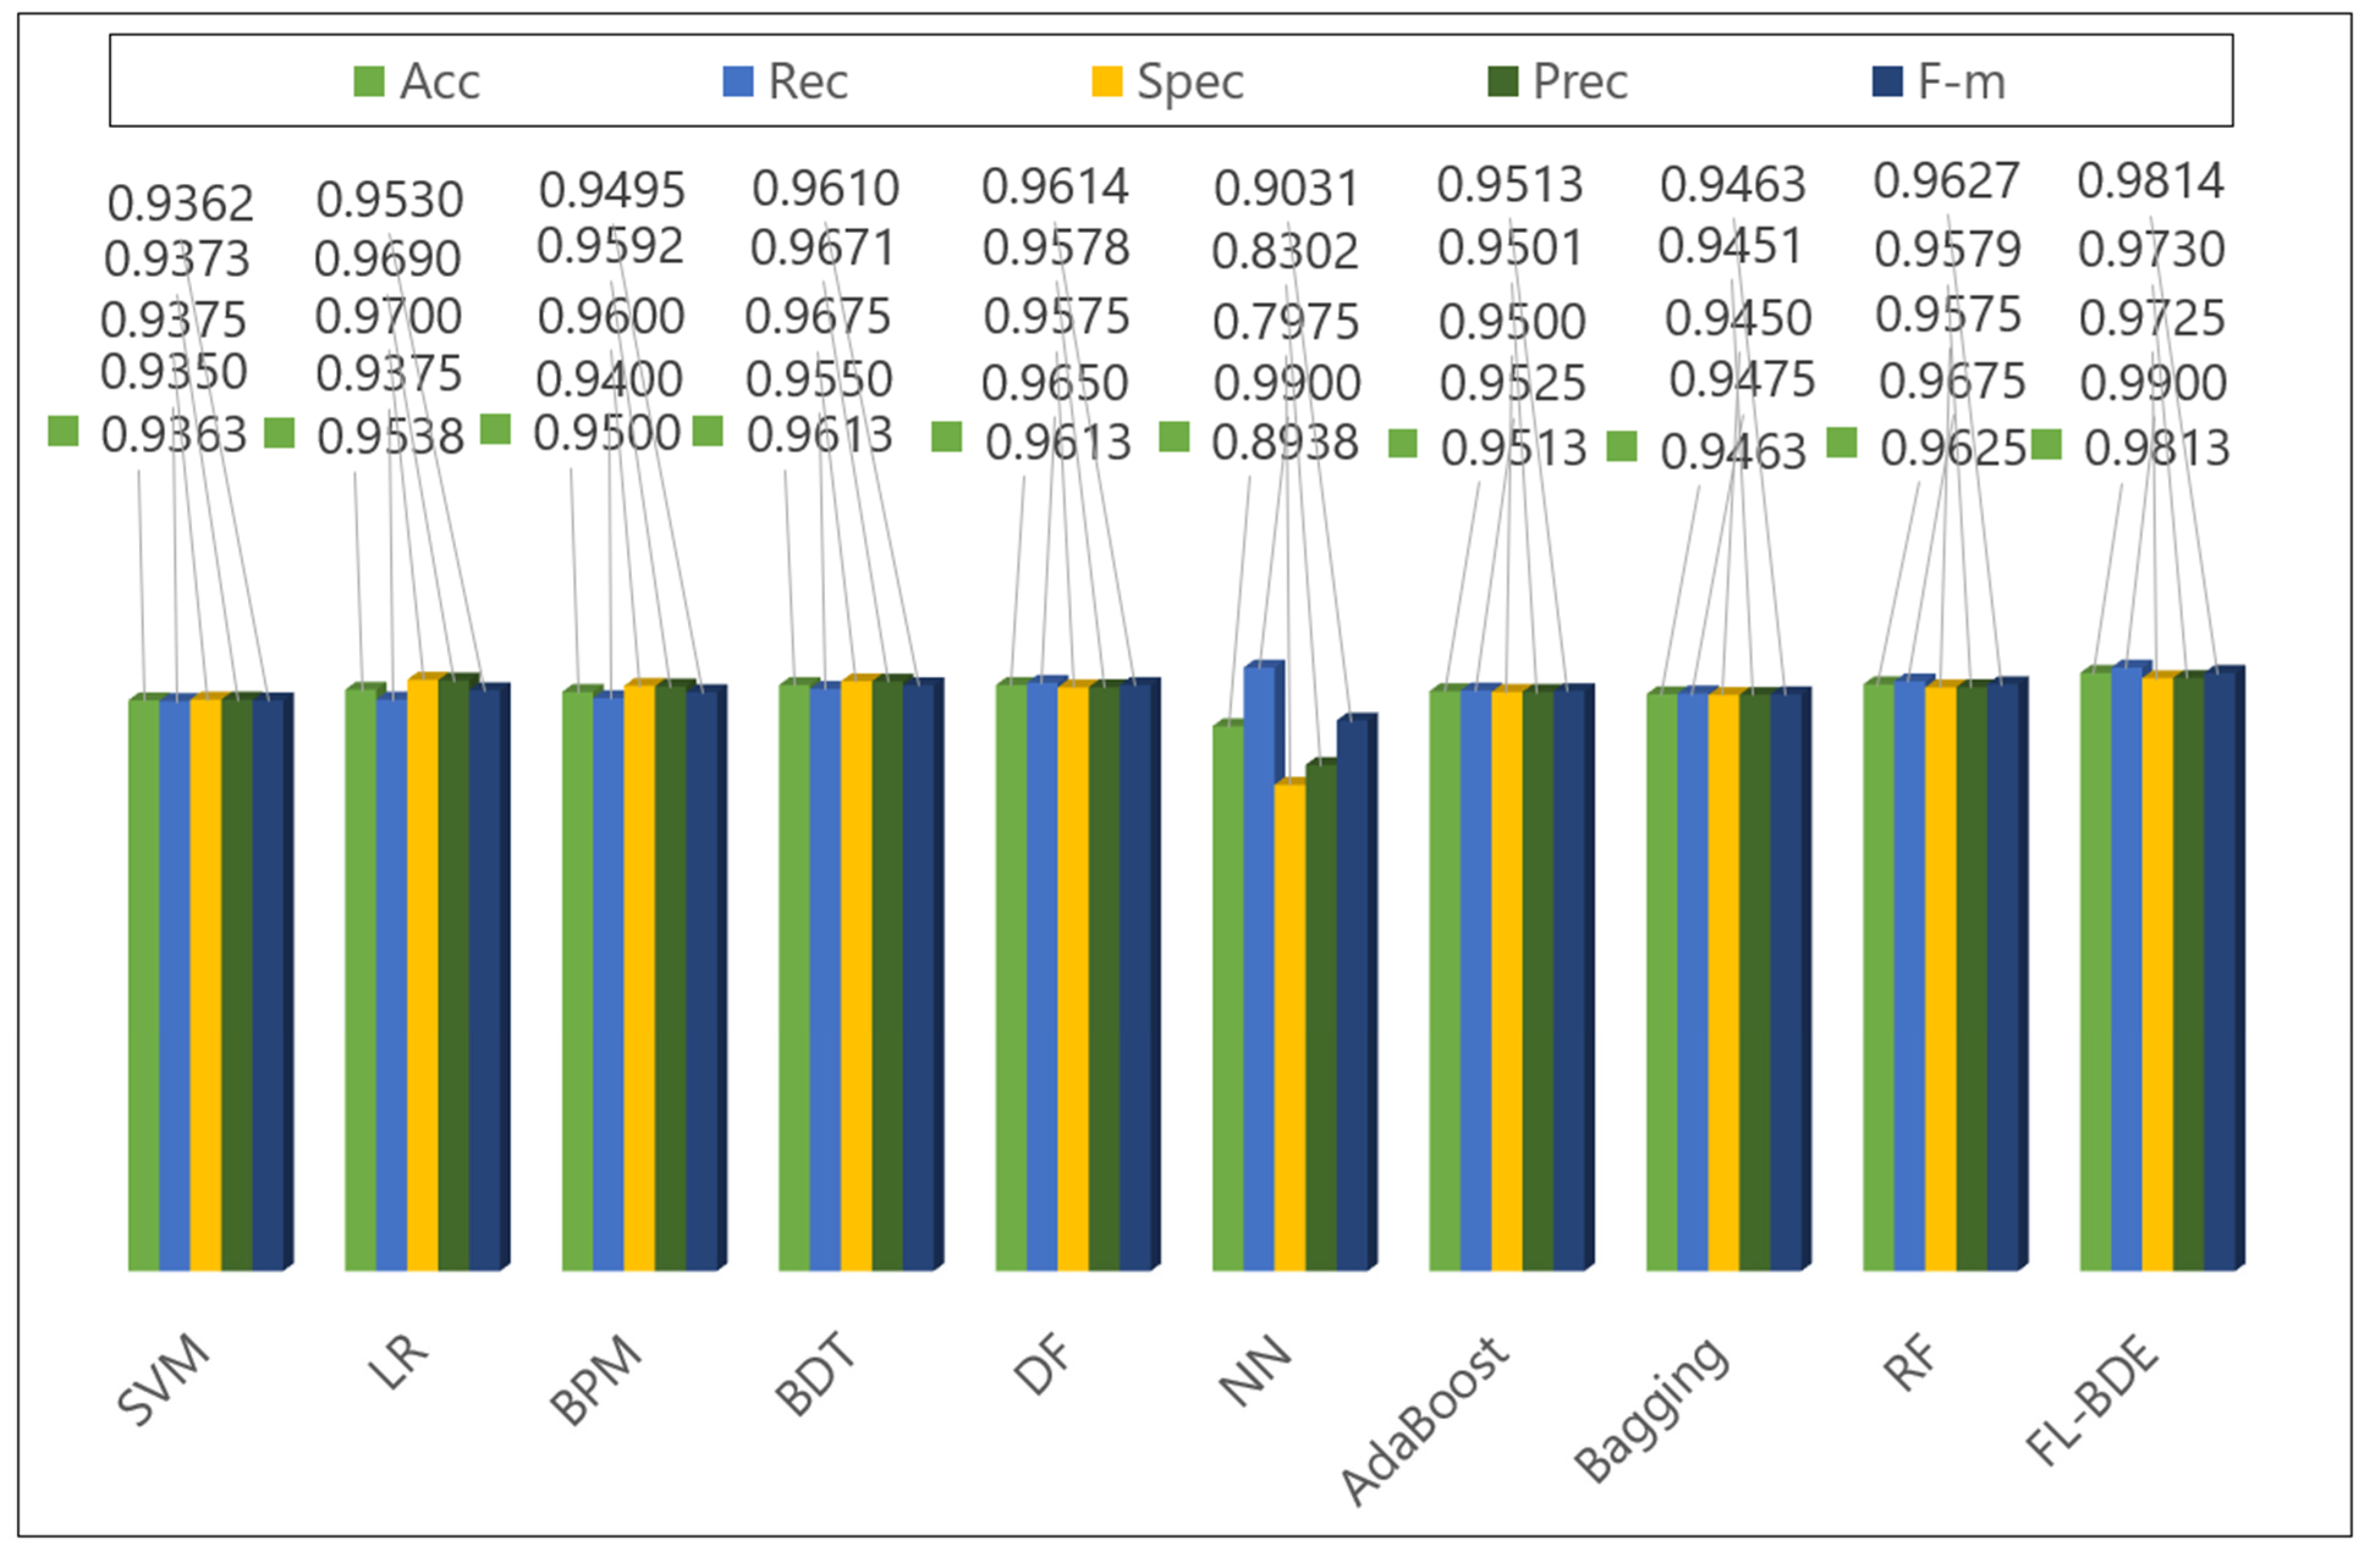Click the 0.9362 data label above SVM

(x=181, y=204)
